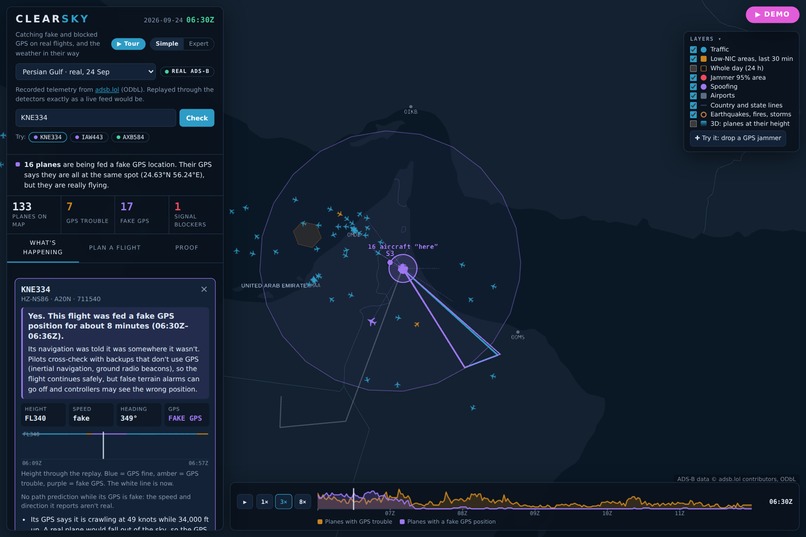Open the Proof tab

(x=187, y=248)
